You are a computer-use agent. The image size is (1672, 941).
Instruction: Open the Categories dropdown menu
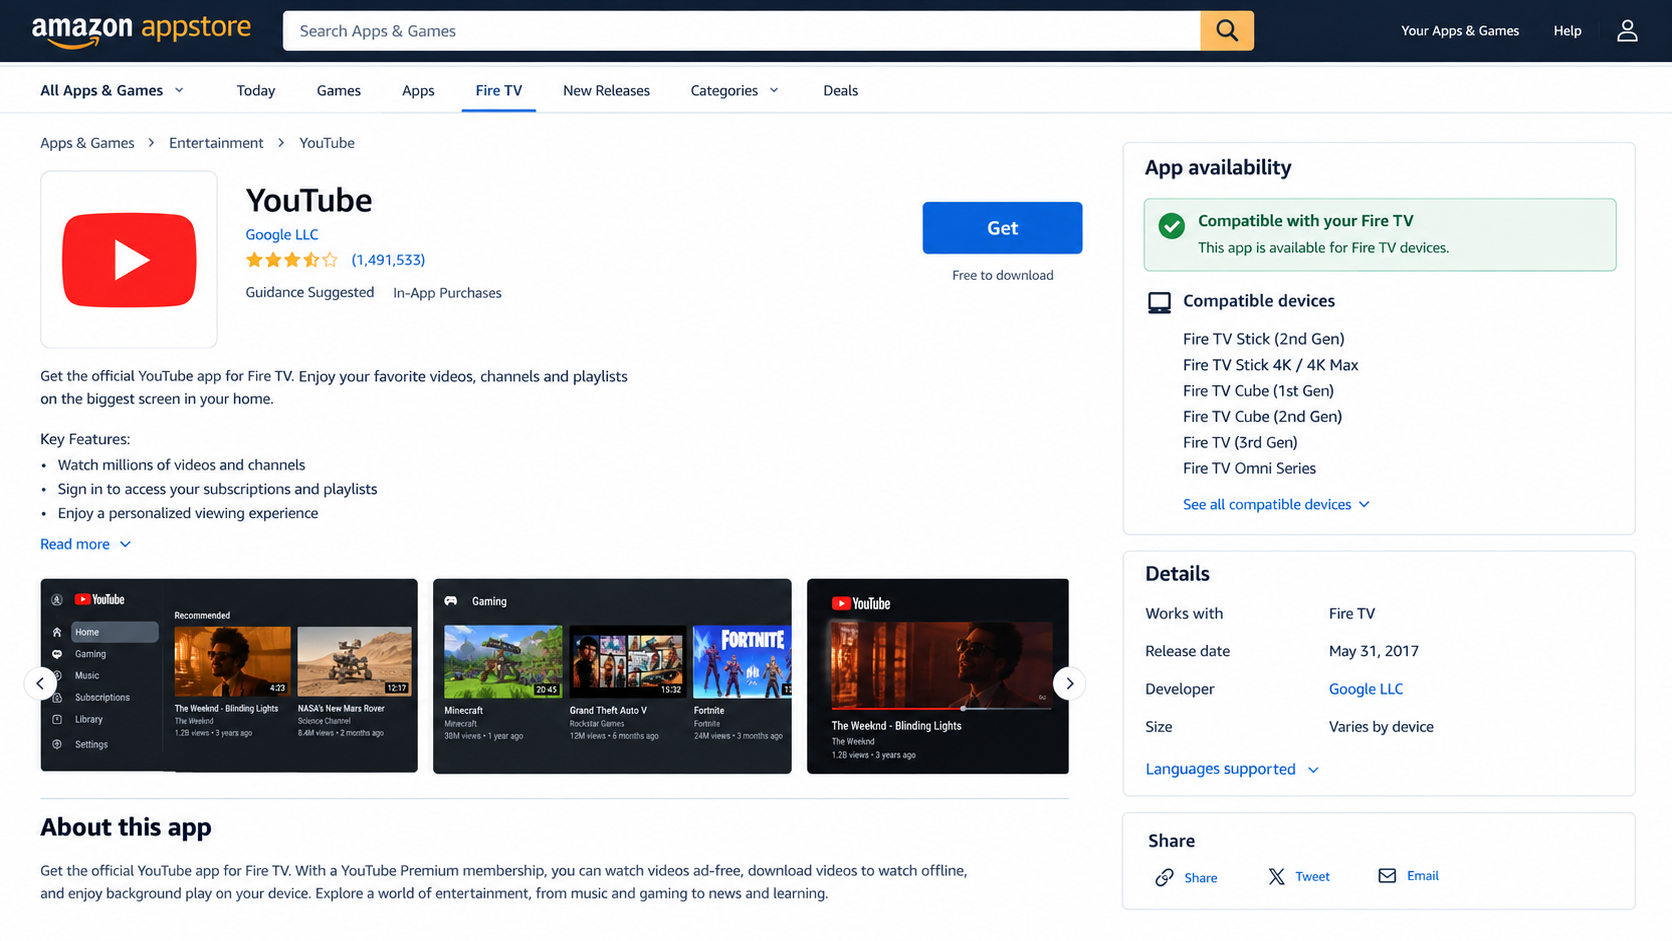734,90
